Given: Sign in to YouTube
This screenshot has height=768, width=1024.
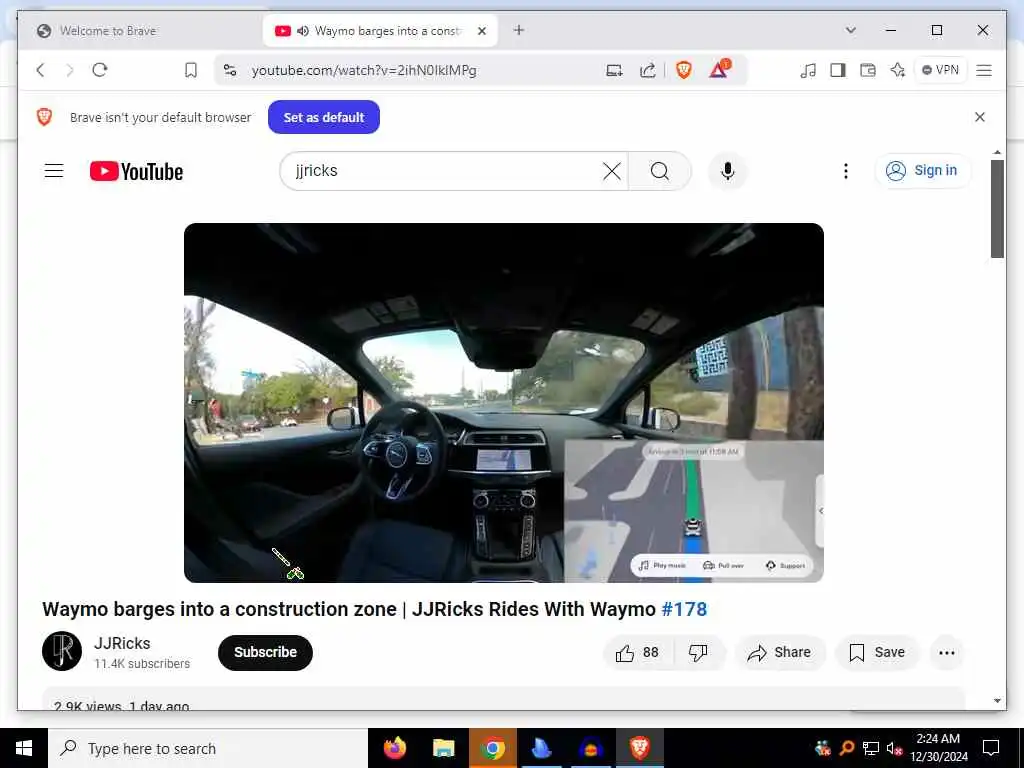Looking at the screenshot, I should 922,170.
